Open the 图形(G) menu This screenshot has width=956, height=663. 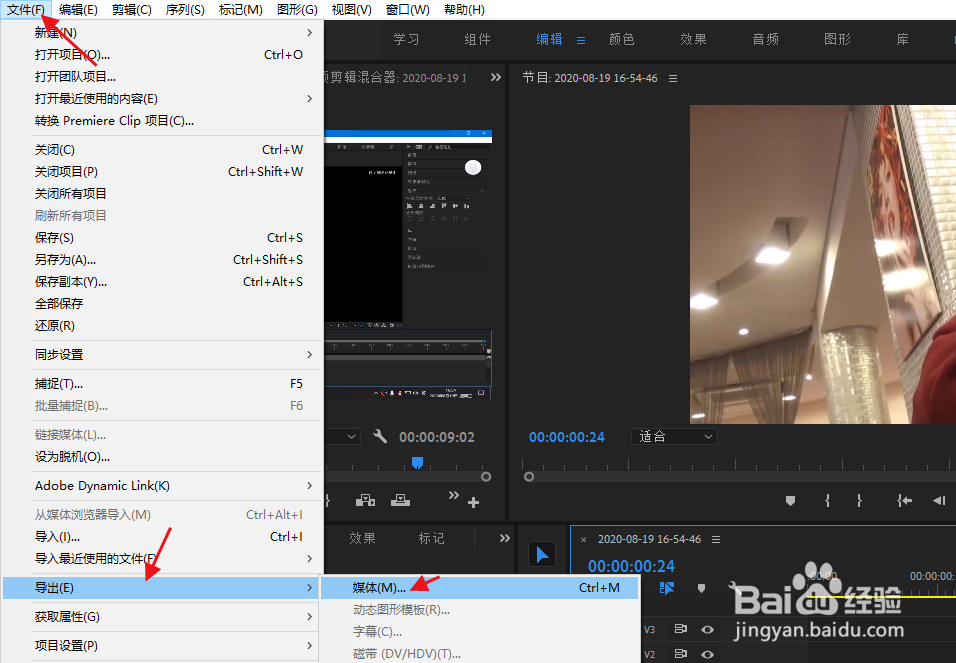[297, 10]
